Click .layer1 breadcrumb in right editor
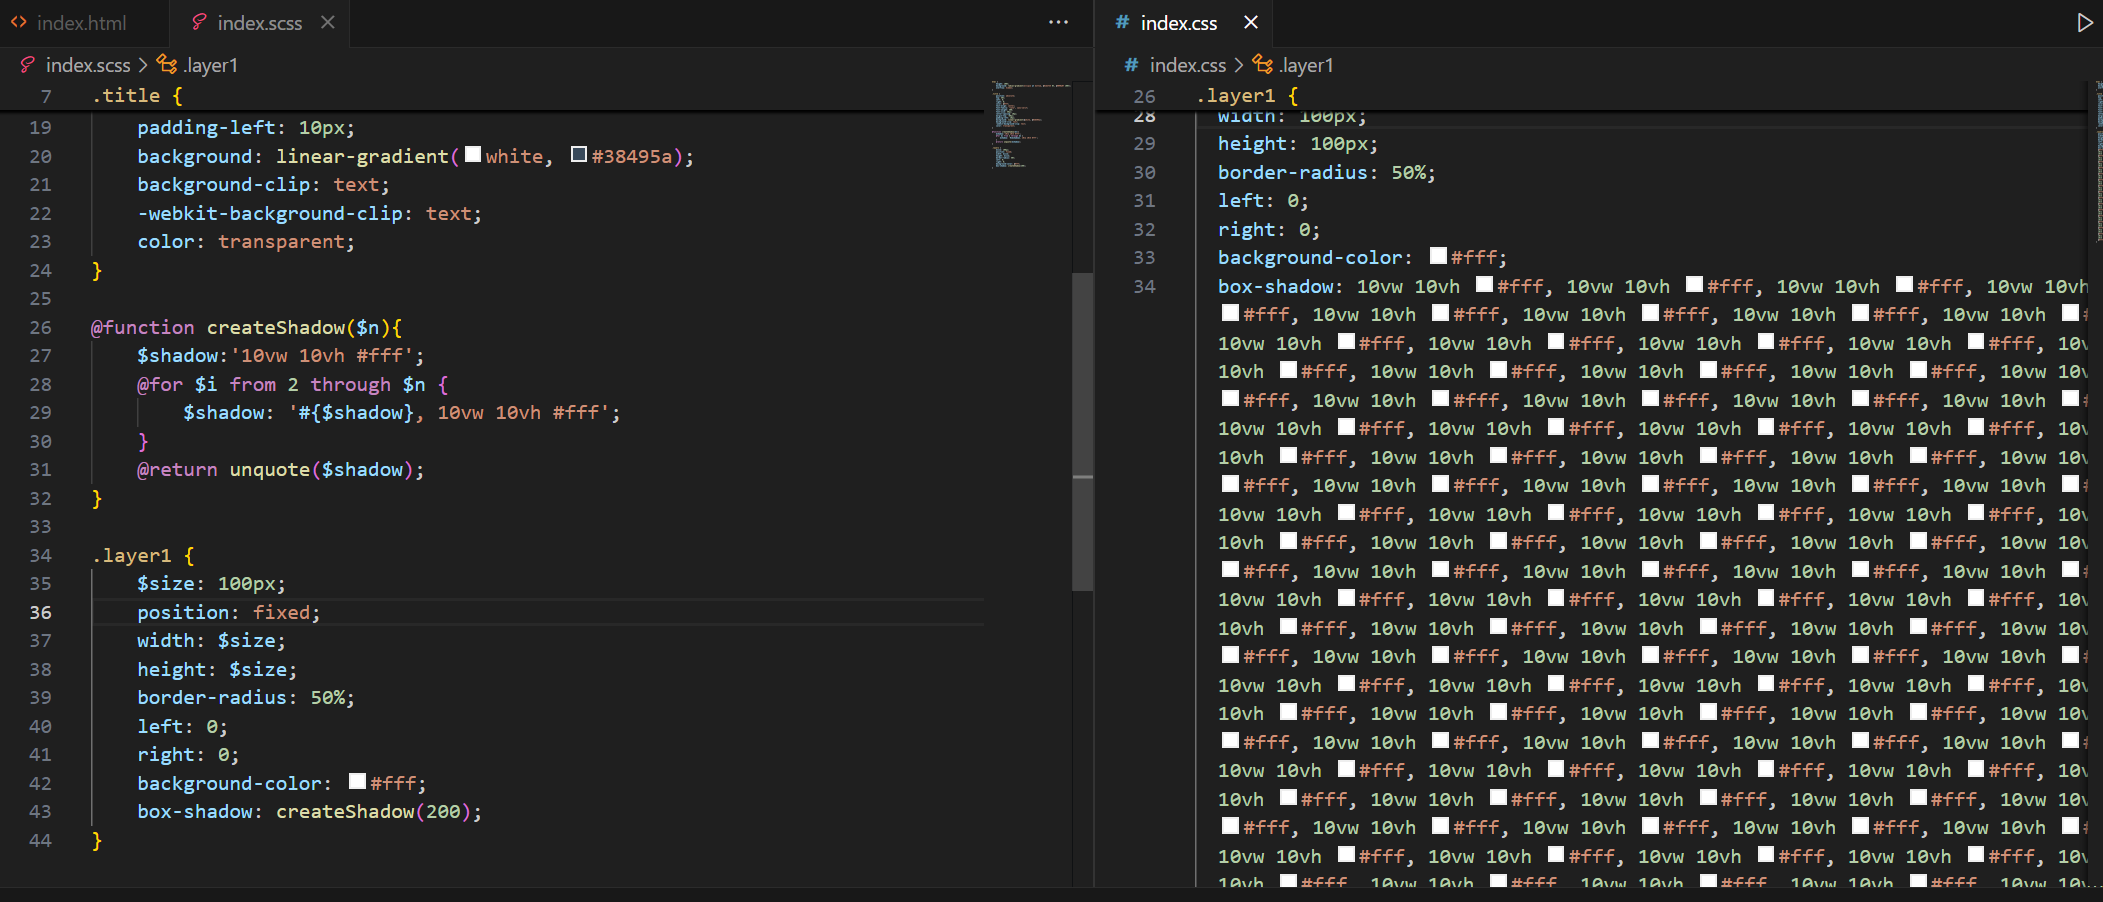This screenshot has height=902, width=2103. 1306,65
